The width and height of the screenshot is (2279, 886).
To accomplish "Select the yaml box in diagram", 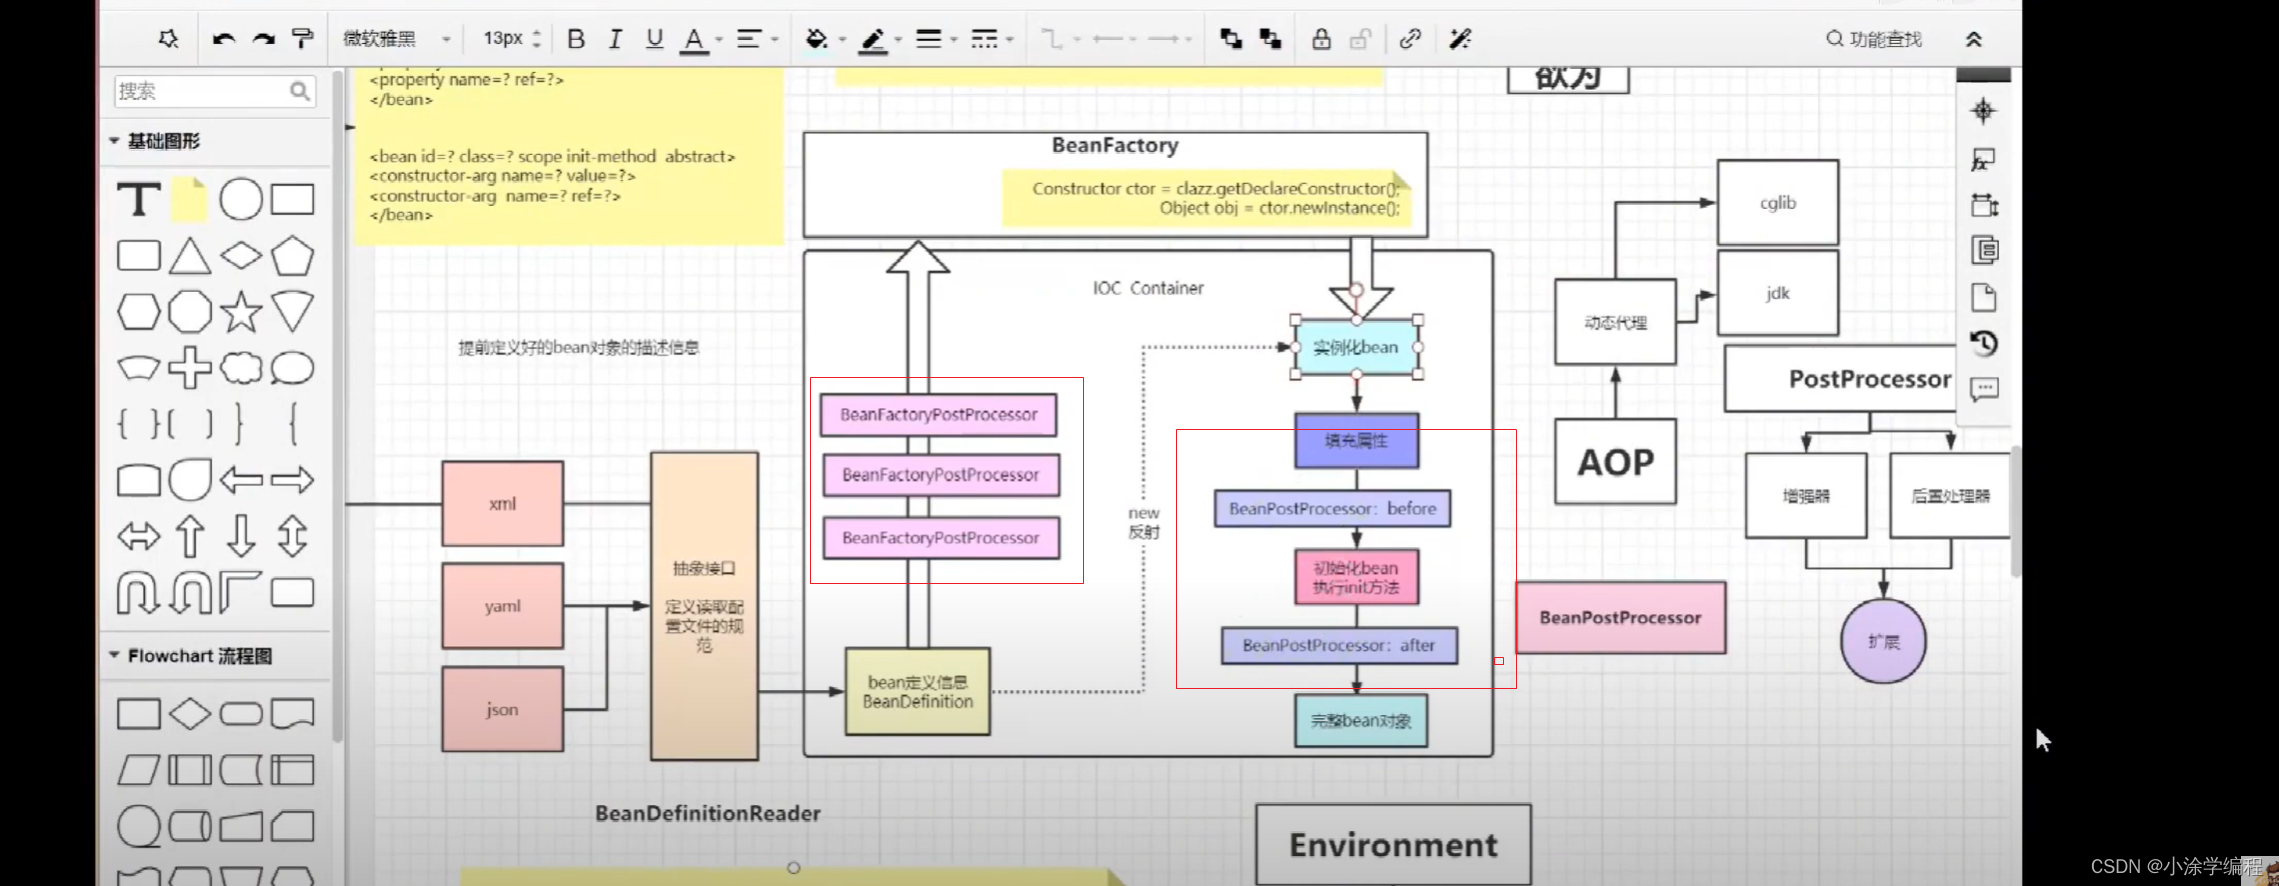I will pos(503,606).
